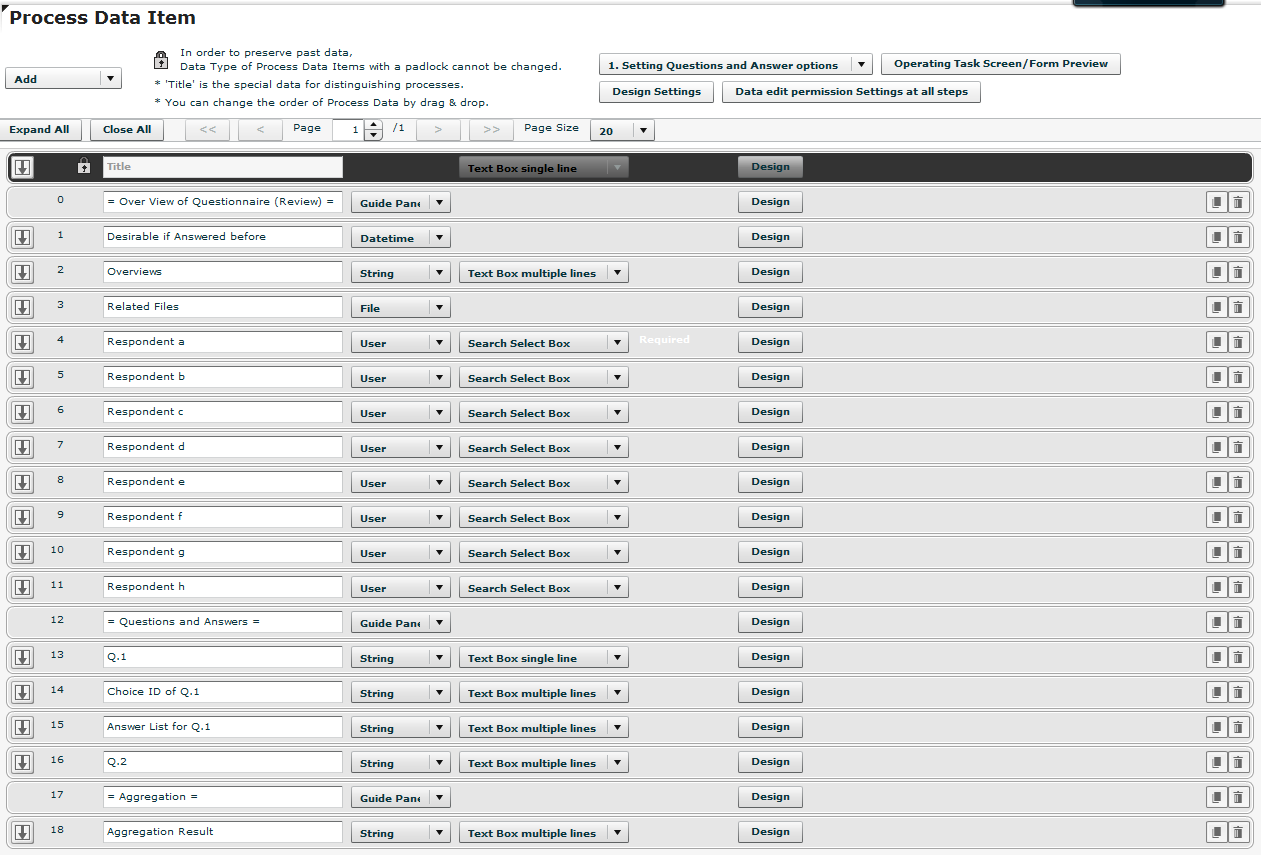This screenshot has height=855, width=1261.
Task: Click the page number up stepper arrow
Action: click(x=373, y=125)
